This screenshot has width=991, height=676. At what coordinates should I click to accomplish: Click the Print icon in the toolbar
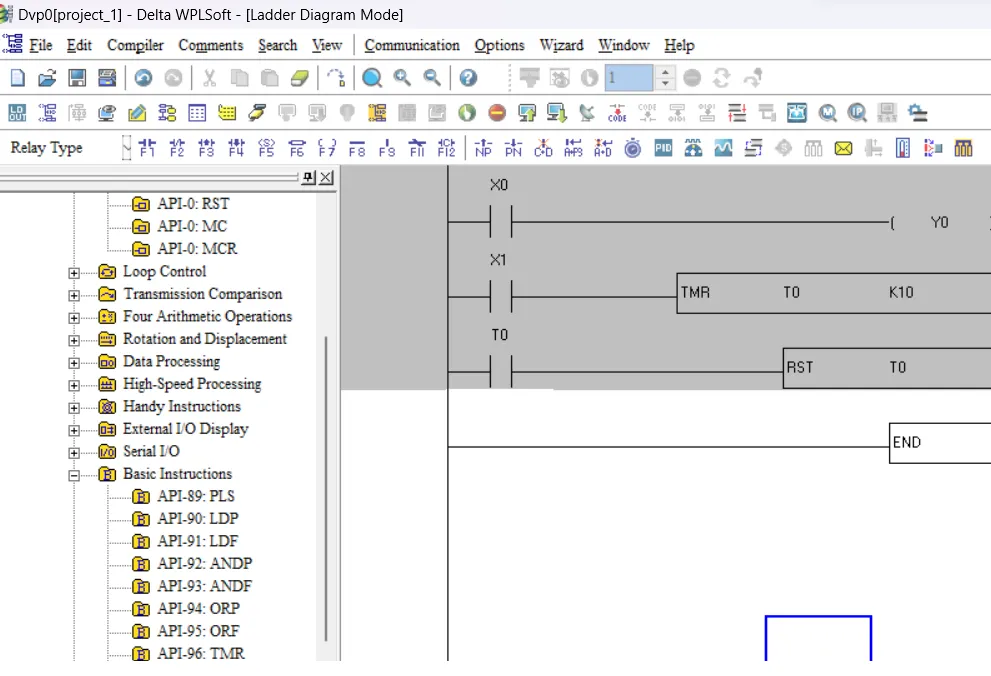pos(107,78)
